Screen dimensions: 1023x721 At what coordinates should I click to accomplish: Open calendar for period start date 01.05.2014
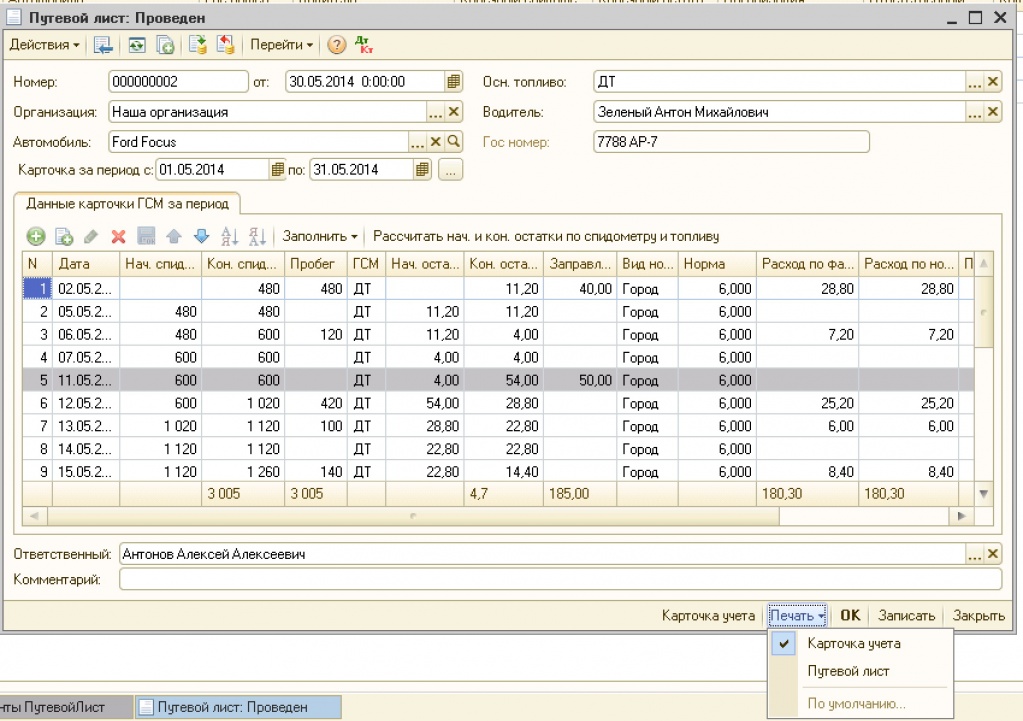277,170
